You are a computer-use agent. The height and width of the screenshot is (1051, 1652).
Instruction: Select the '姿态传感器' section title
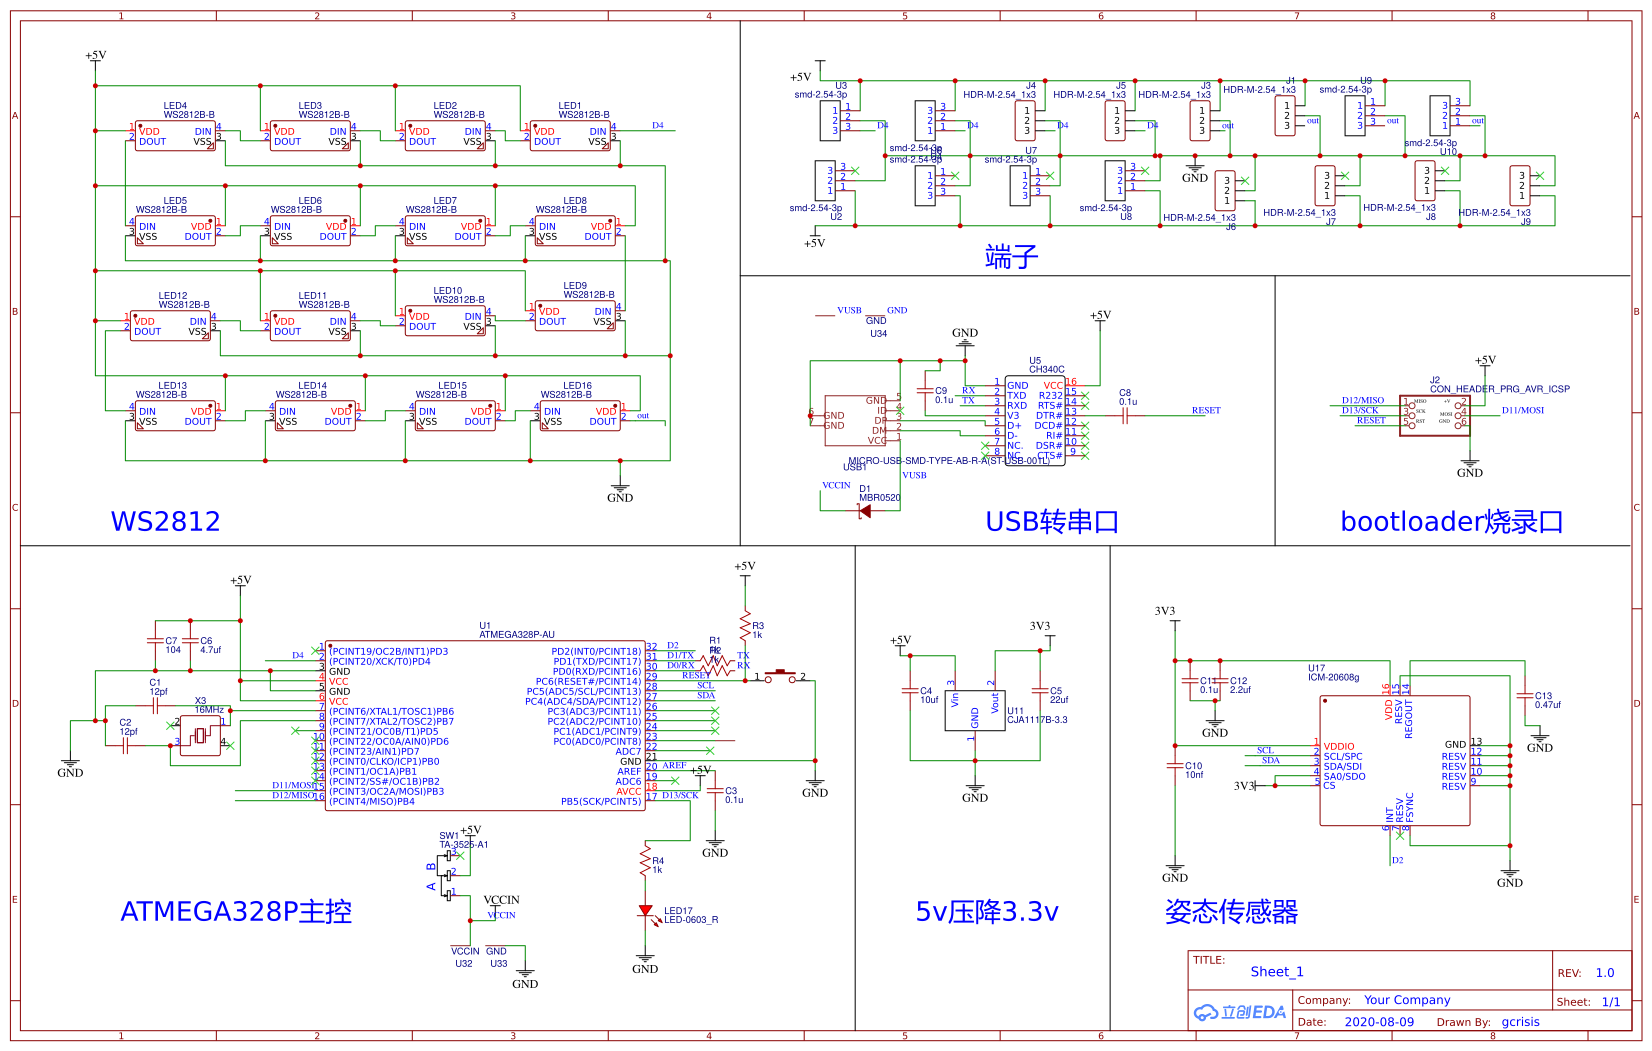pyautogui.click(x=1232, y=911)
